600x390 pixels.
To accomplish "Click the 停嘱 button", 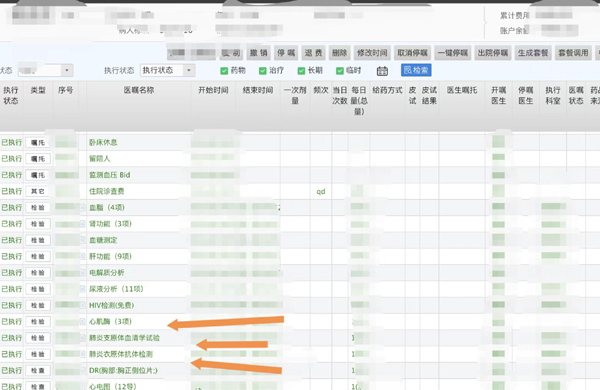I will tap(286, 53).
